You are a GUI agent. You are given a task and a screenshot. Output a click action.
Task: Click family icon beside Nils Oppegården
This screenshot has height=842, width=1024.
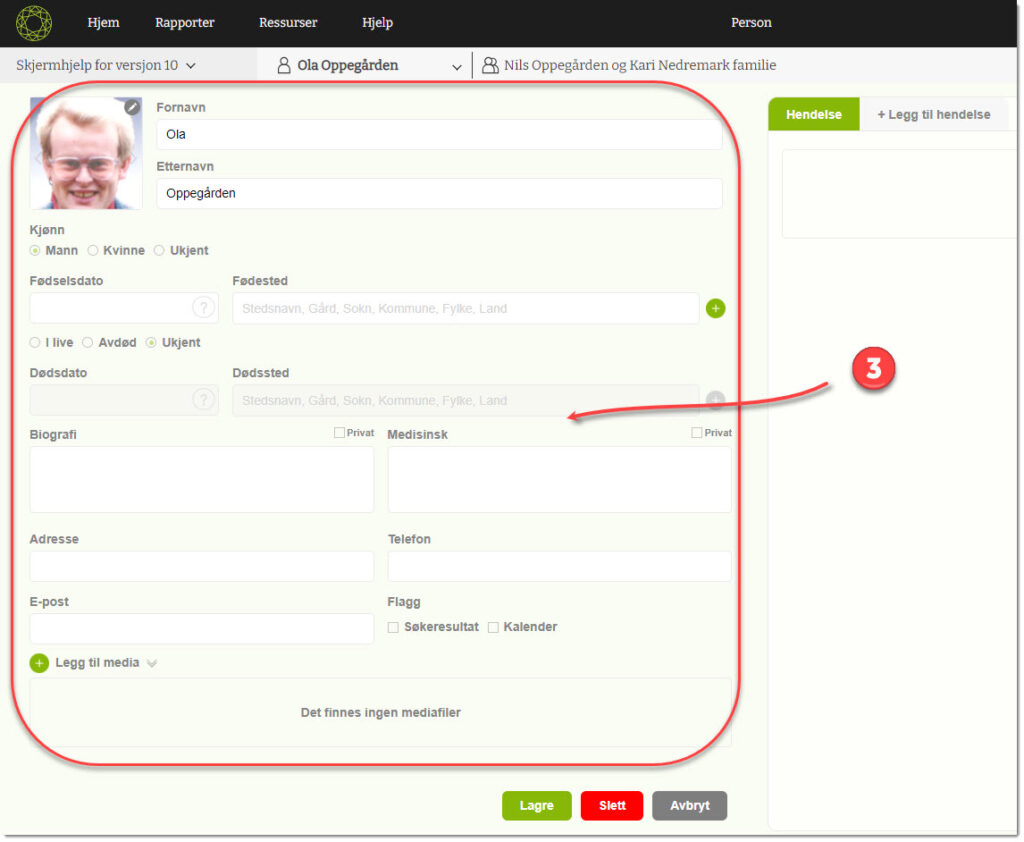(490, 66)
